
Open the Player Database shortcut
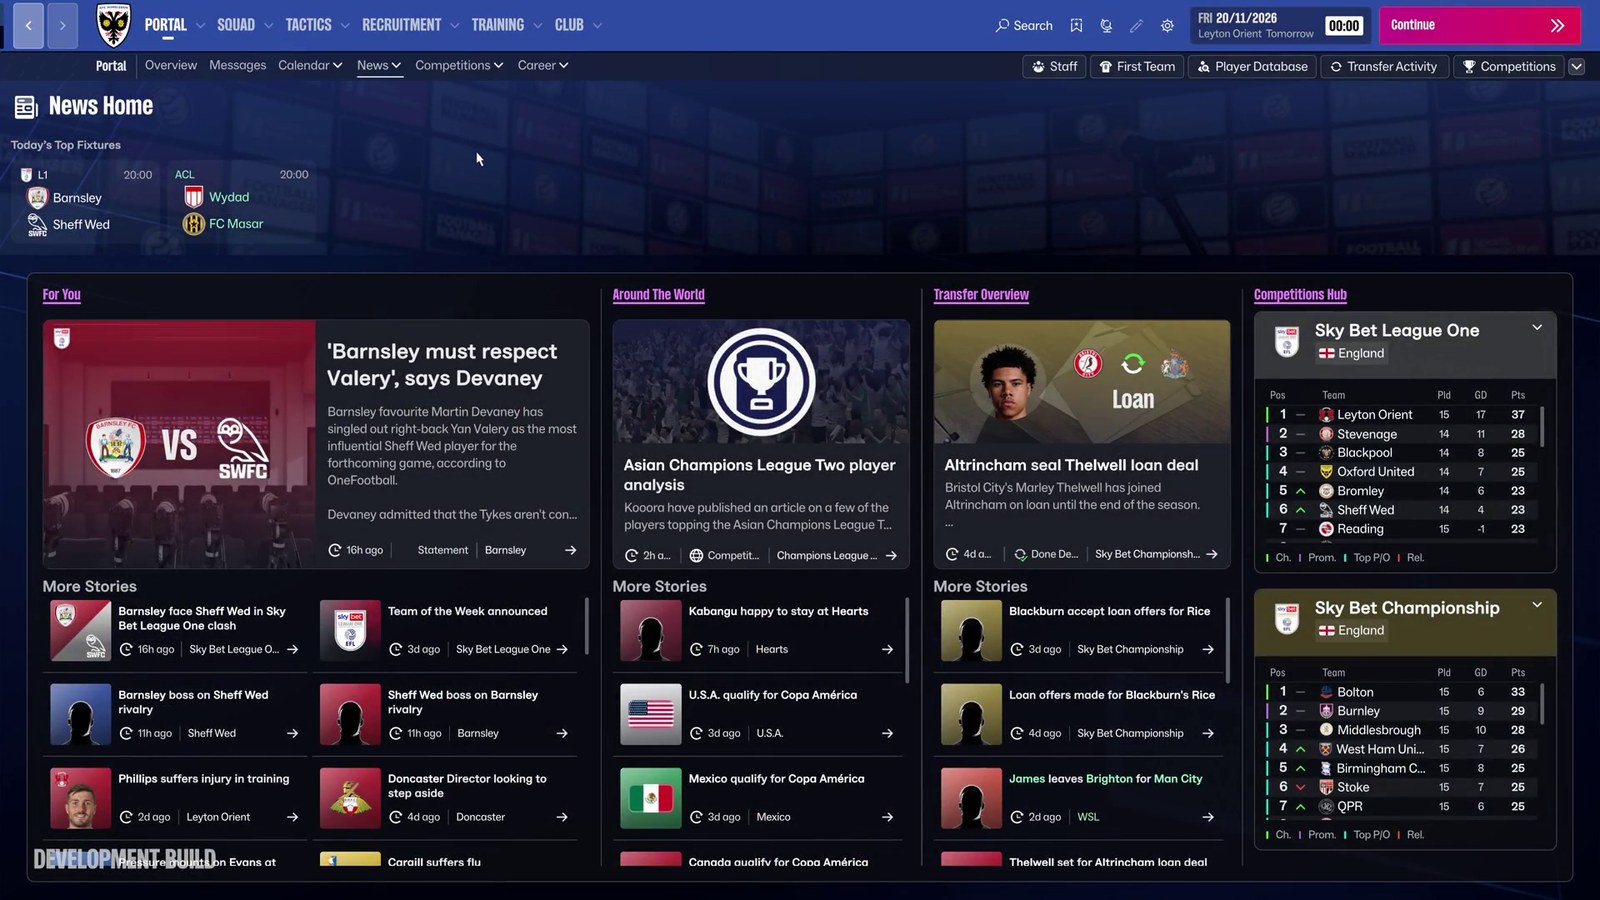tap(1253, 66)
